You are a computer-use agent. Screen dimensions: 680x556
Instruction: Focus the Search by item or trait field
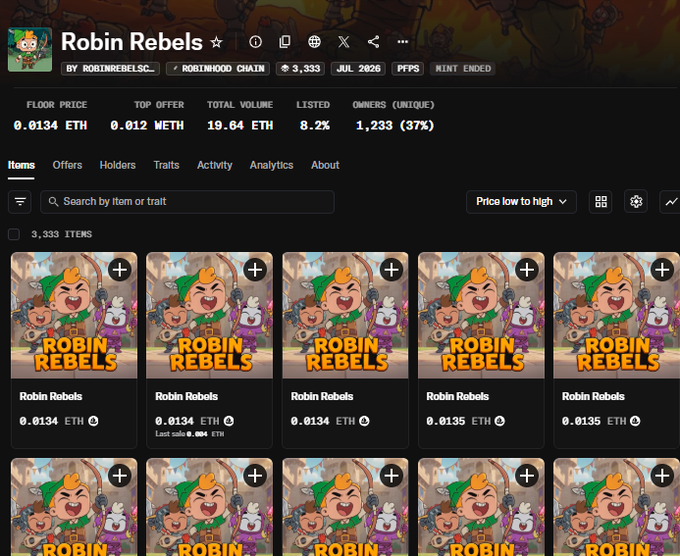[x=187, y=202]
